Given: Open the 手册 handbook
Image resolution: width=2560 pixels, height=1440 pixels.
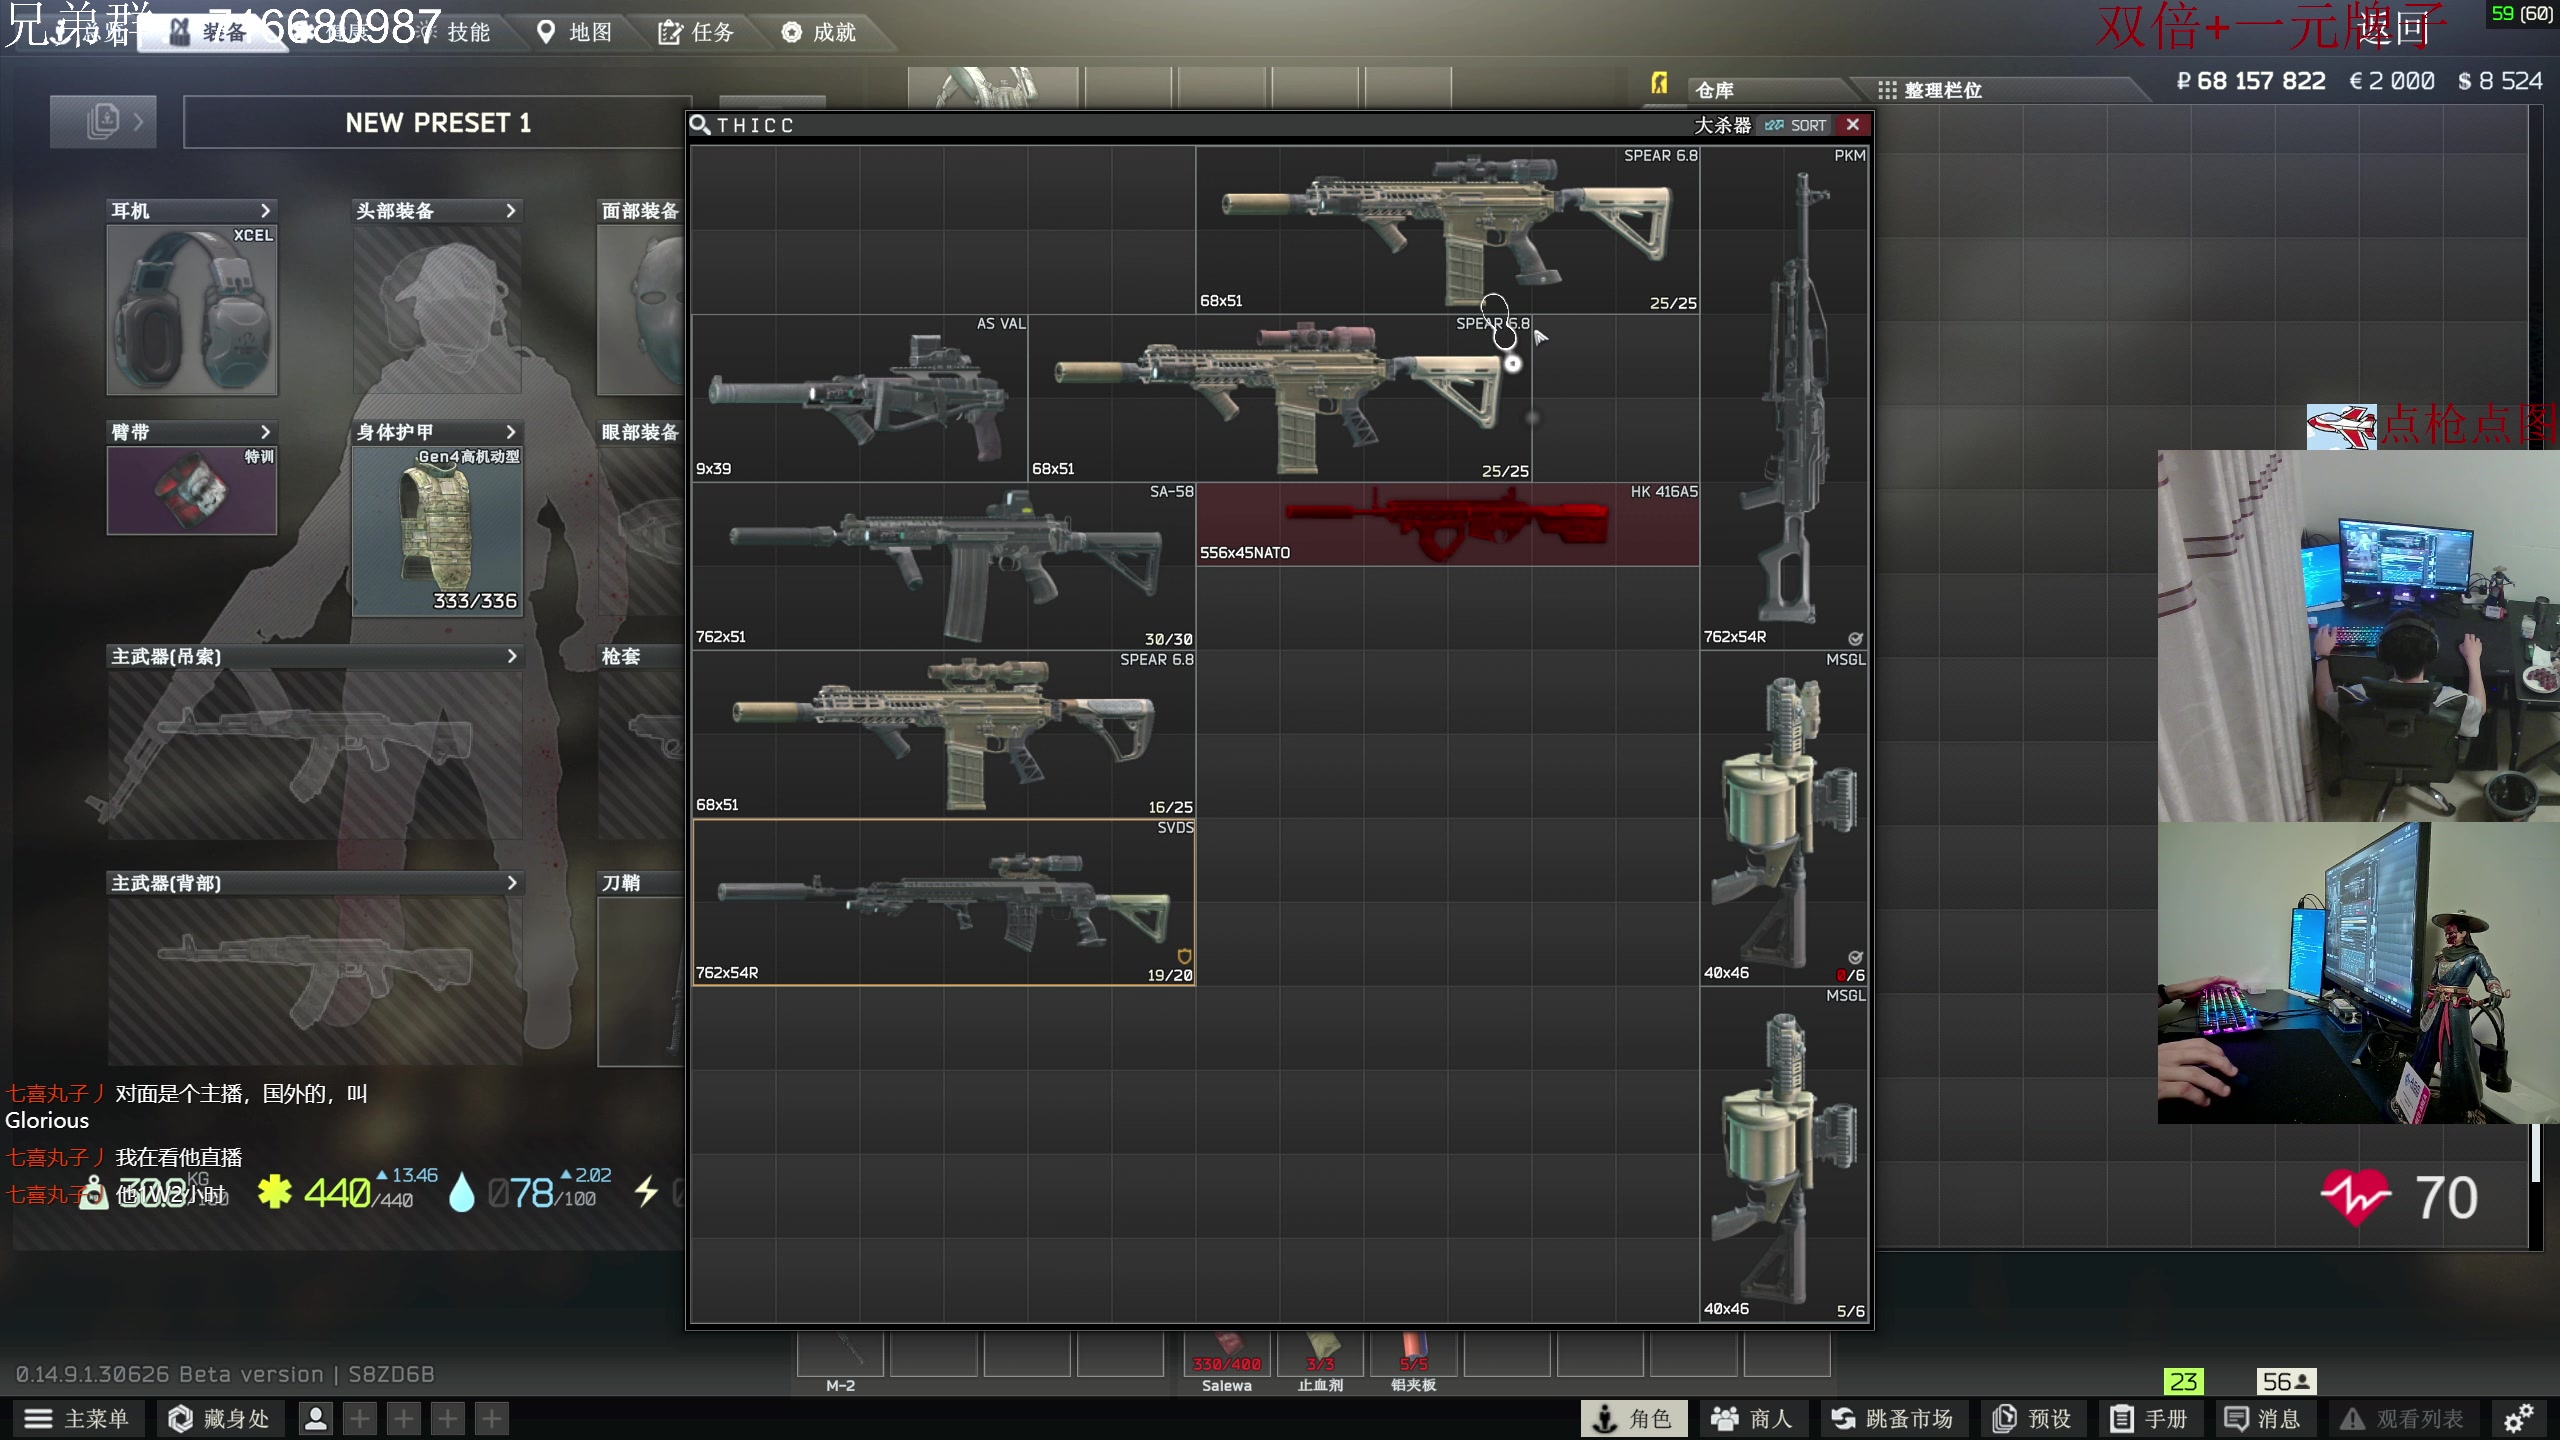Looking at the screenshot, I should tap(2149, 1418).
